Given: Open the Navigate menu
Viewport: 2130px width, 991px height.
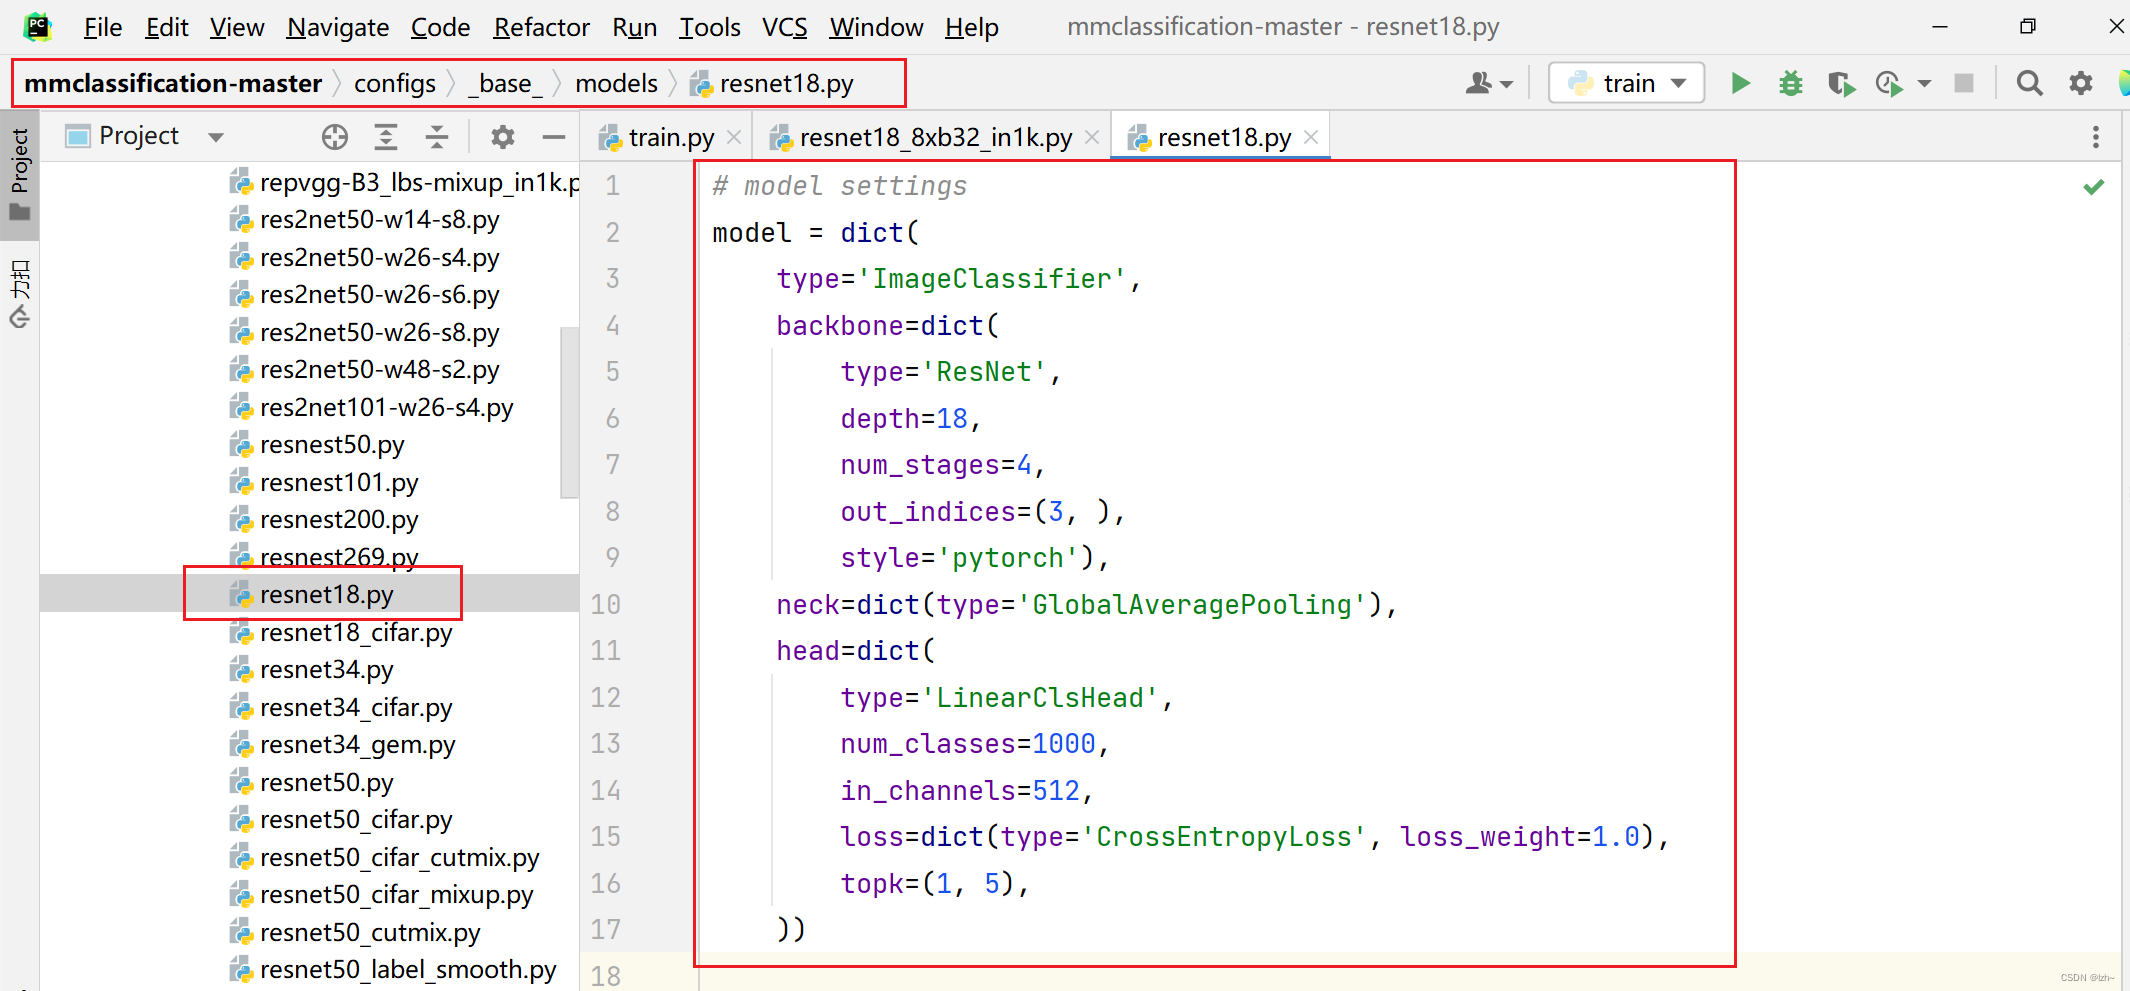Looking at the screenshot, I should tap(338, 27).
